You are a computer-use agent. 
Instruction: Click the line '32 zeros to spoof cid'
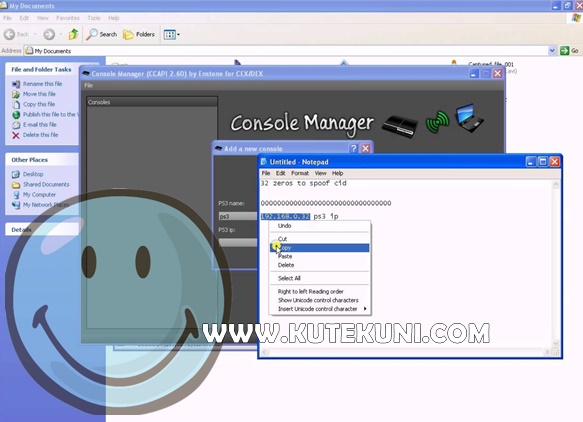coord(304,183)
